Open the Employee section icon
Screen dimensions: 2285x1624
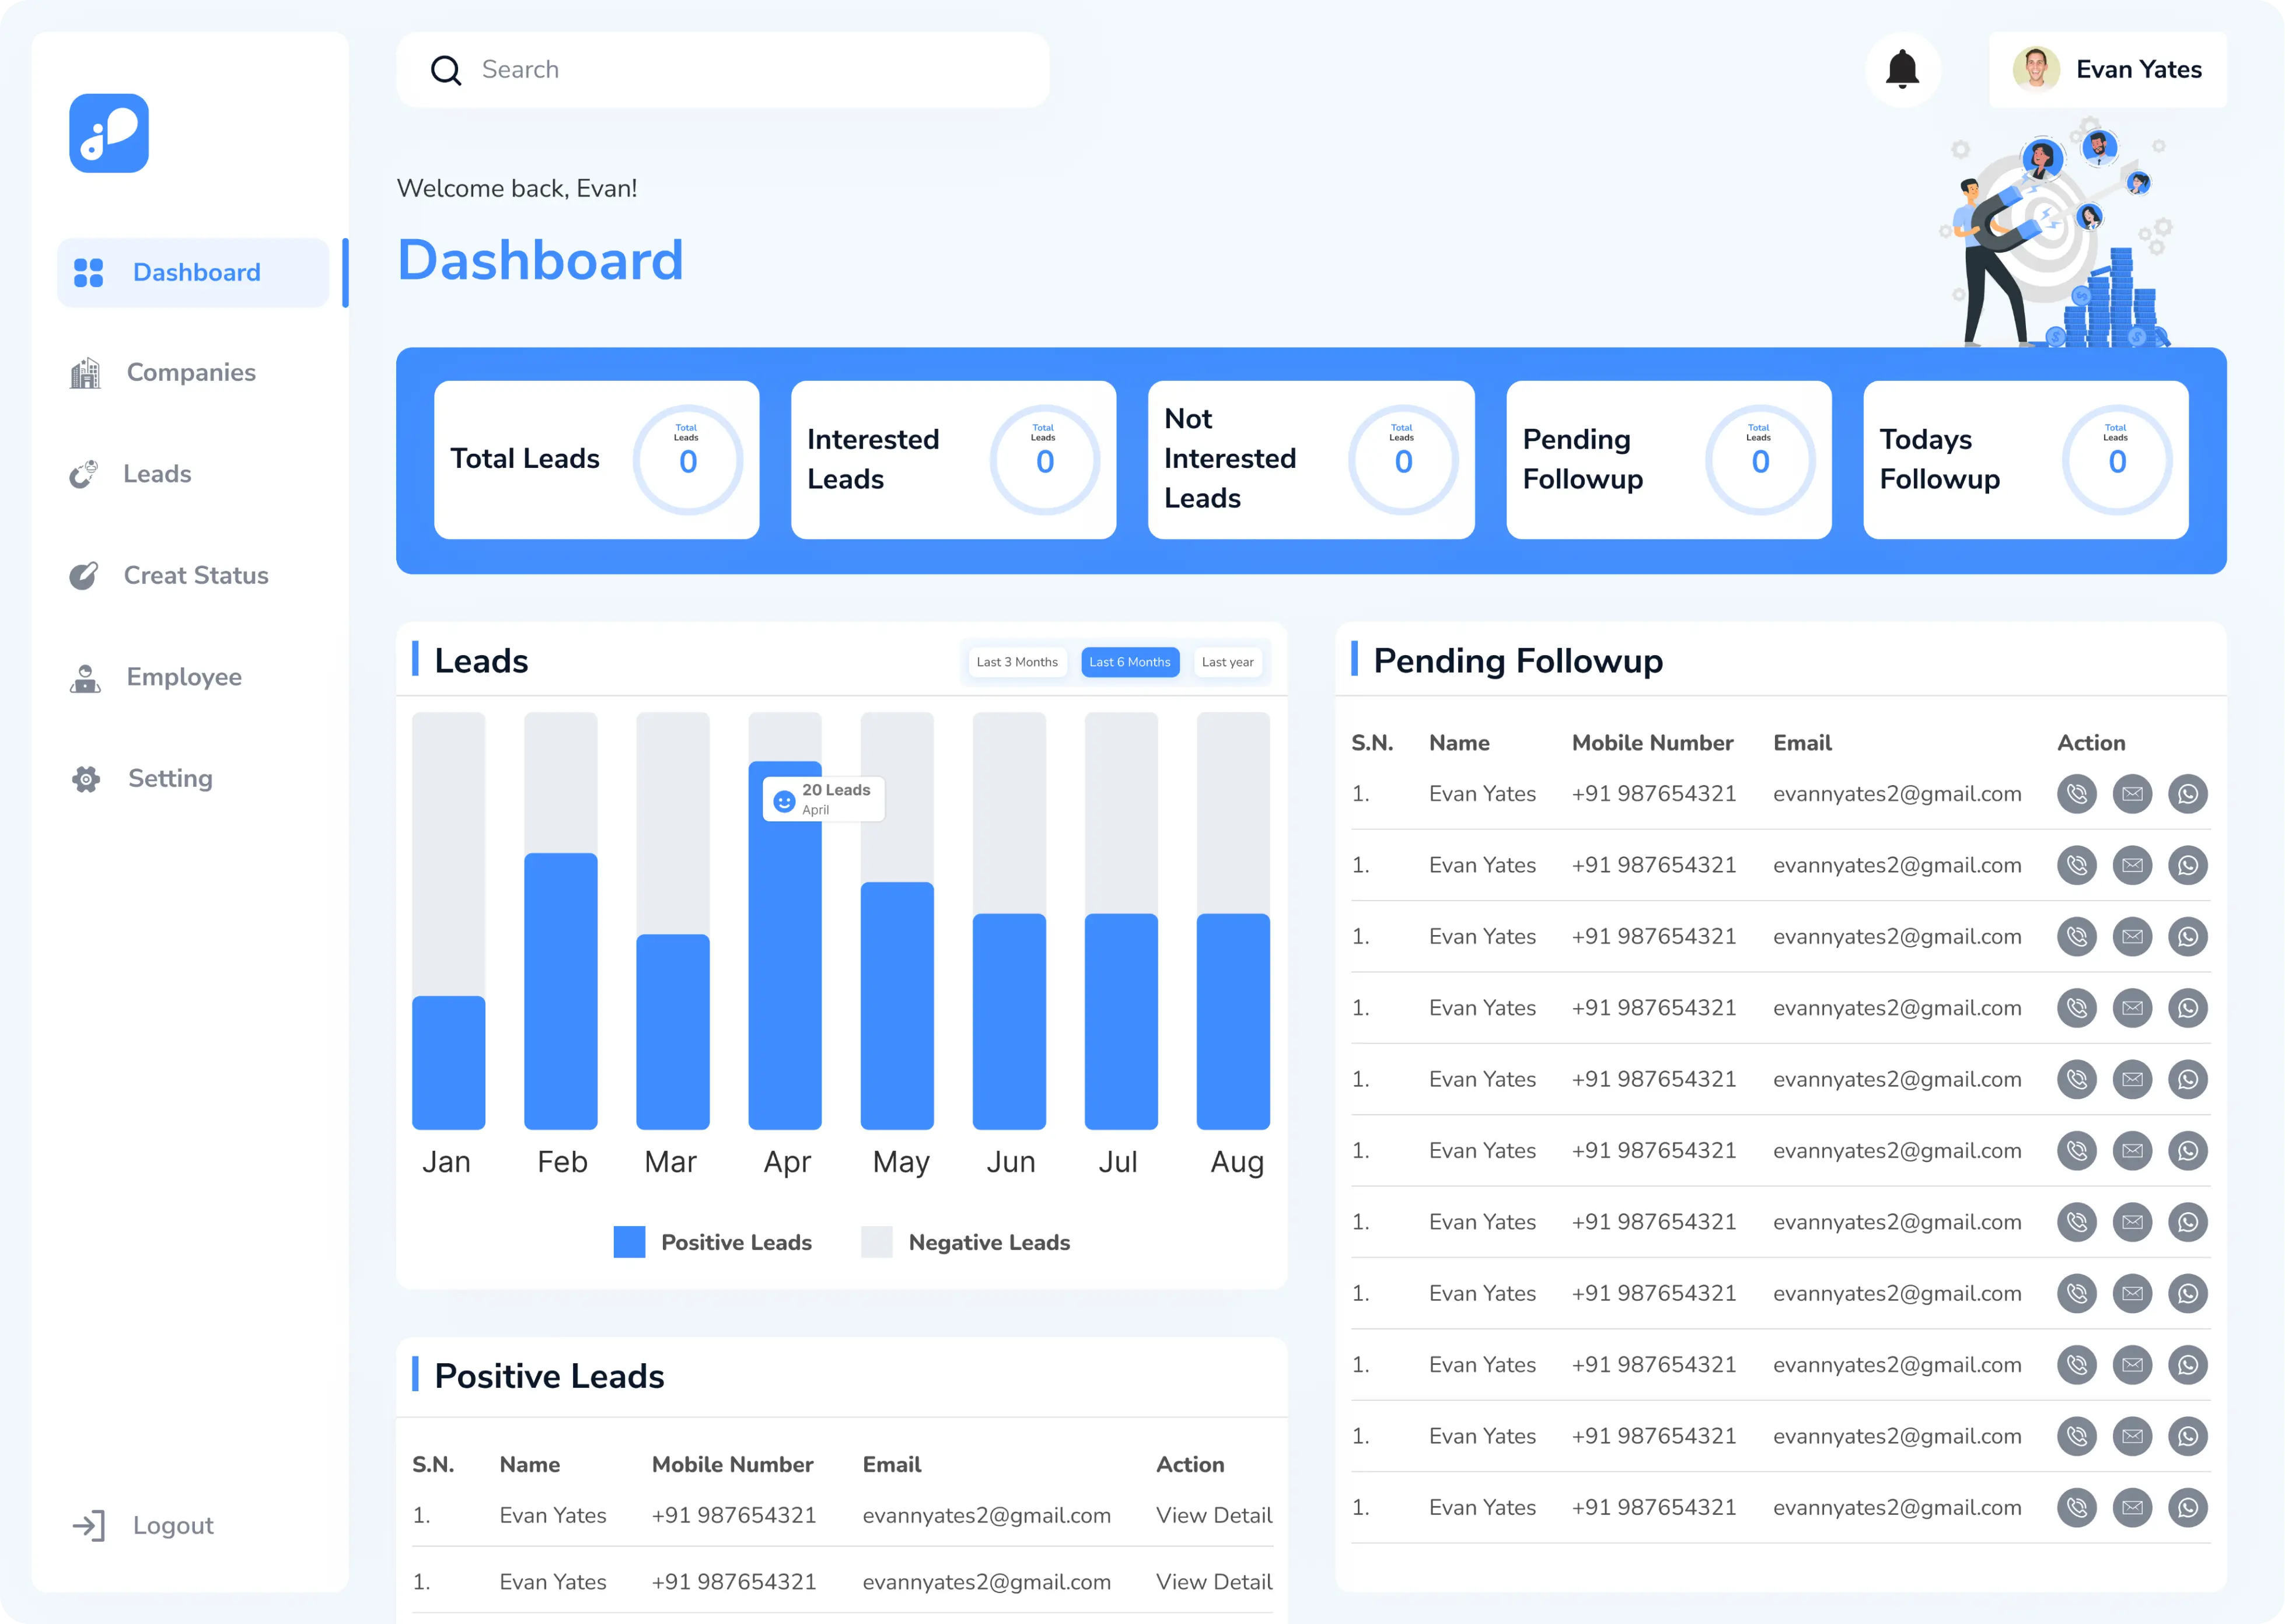coord(85,678)
